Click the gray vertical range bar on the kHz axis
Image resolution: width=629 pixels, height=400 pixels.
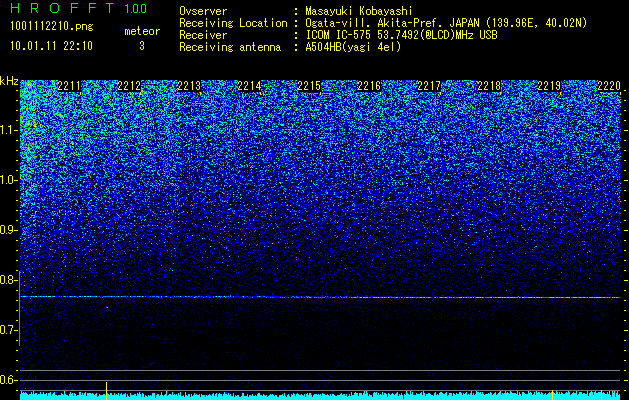coord(20,308)
